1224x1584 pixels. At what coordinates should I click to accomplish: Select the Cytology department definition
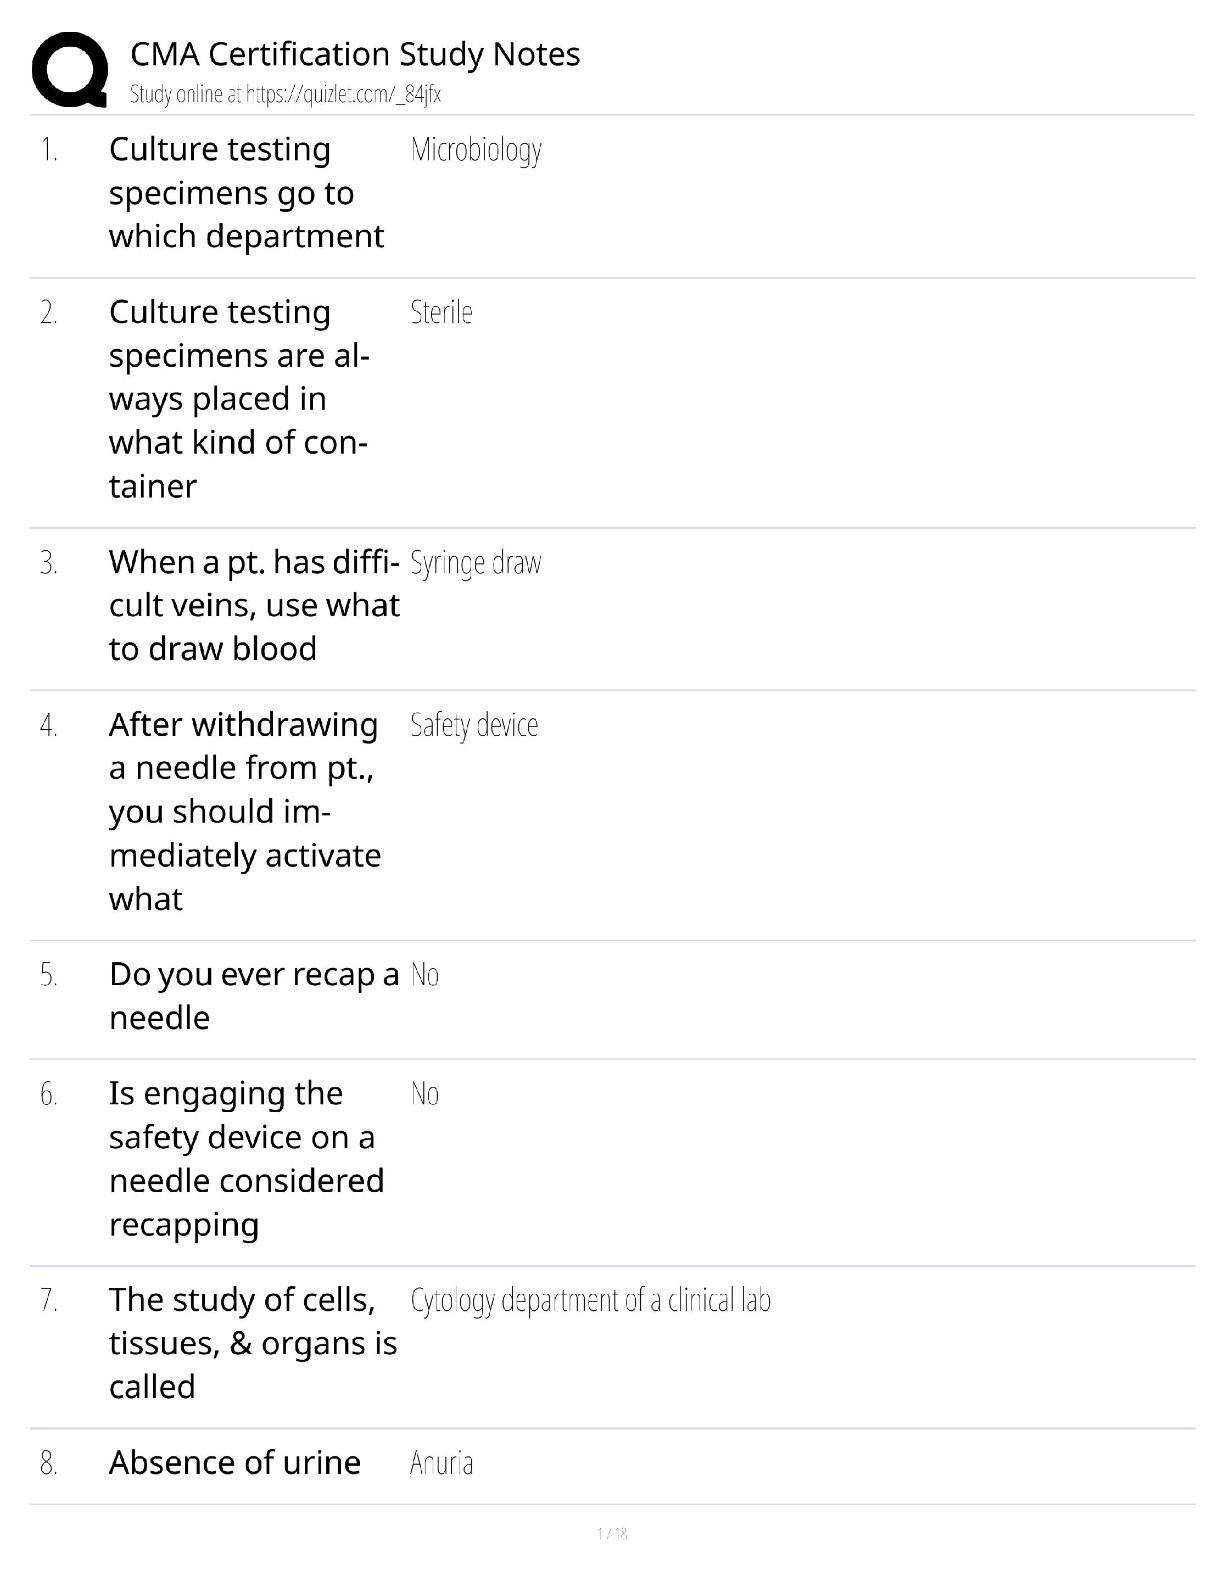tap(590, 1301)
